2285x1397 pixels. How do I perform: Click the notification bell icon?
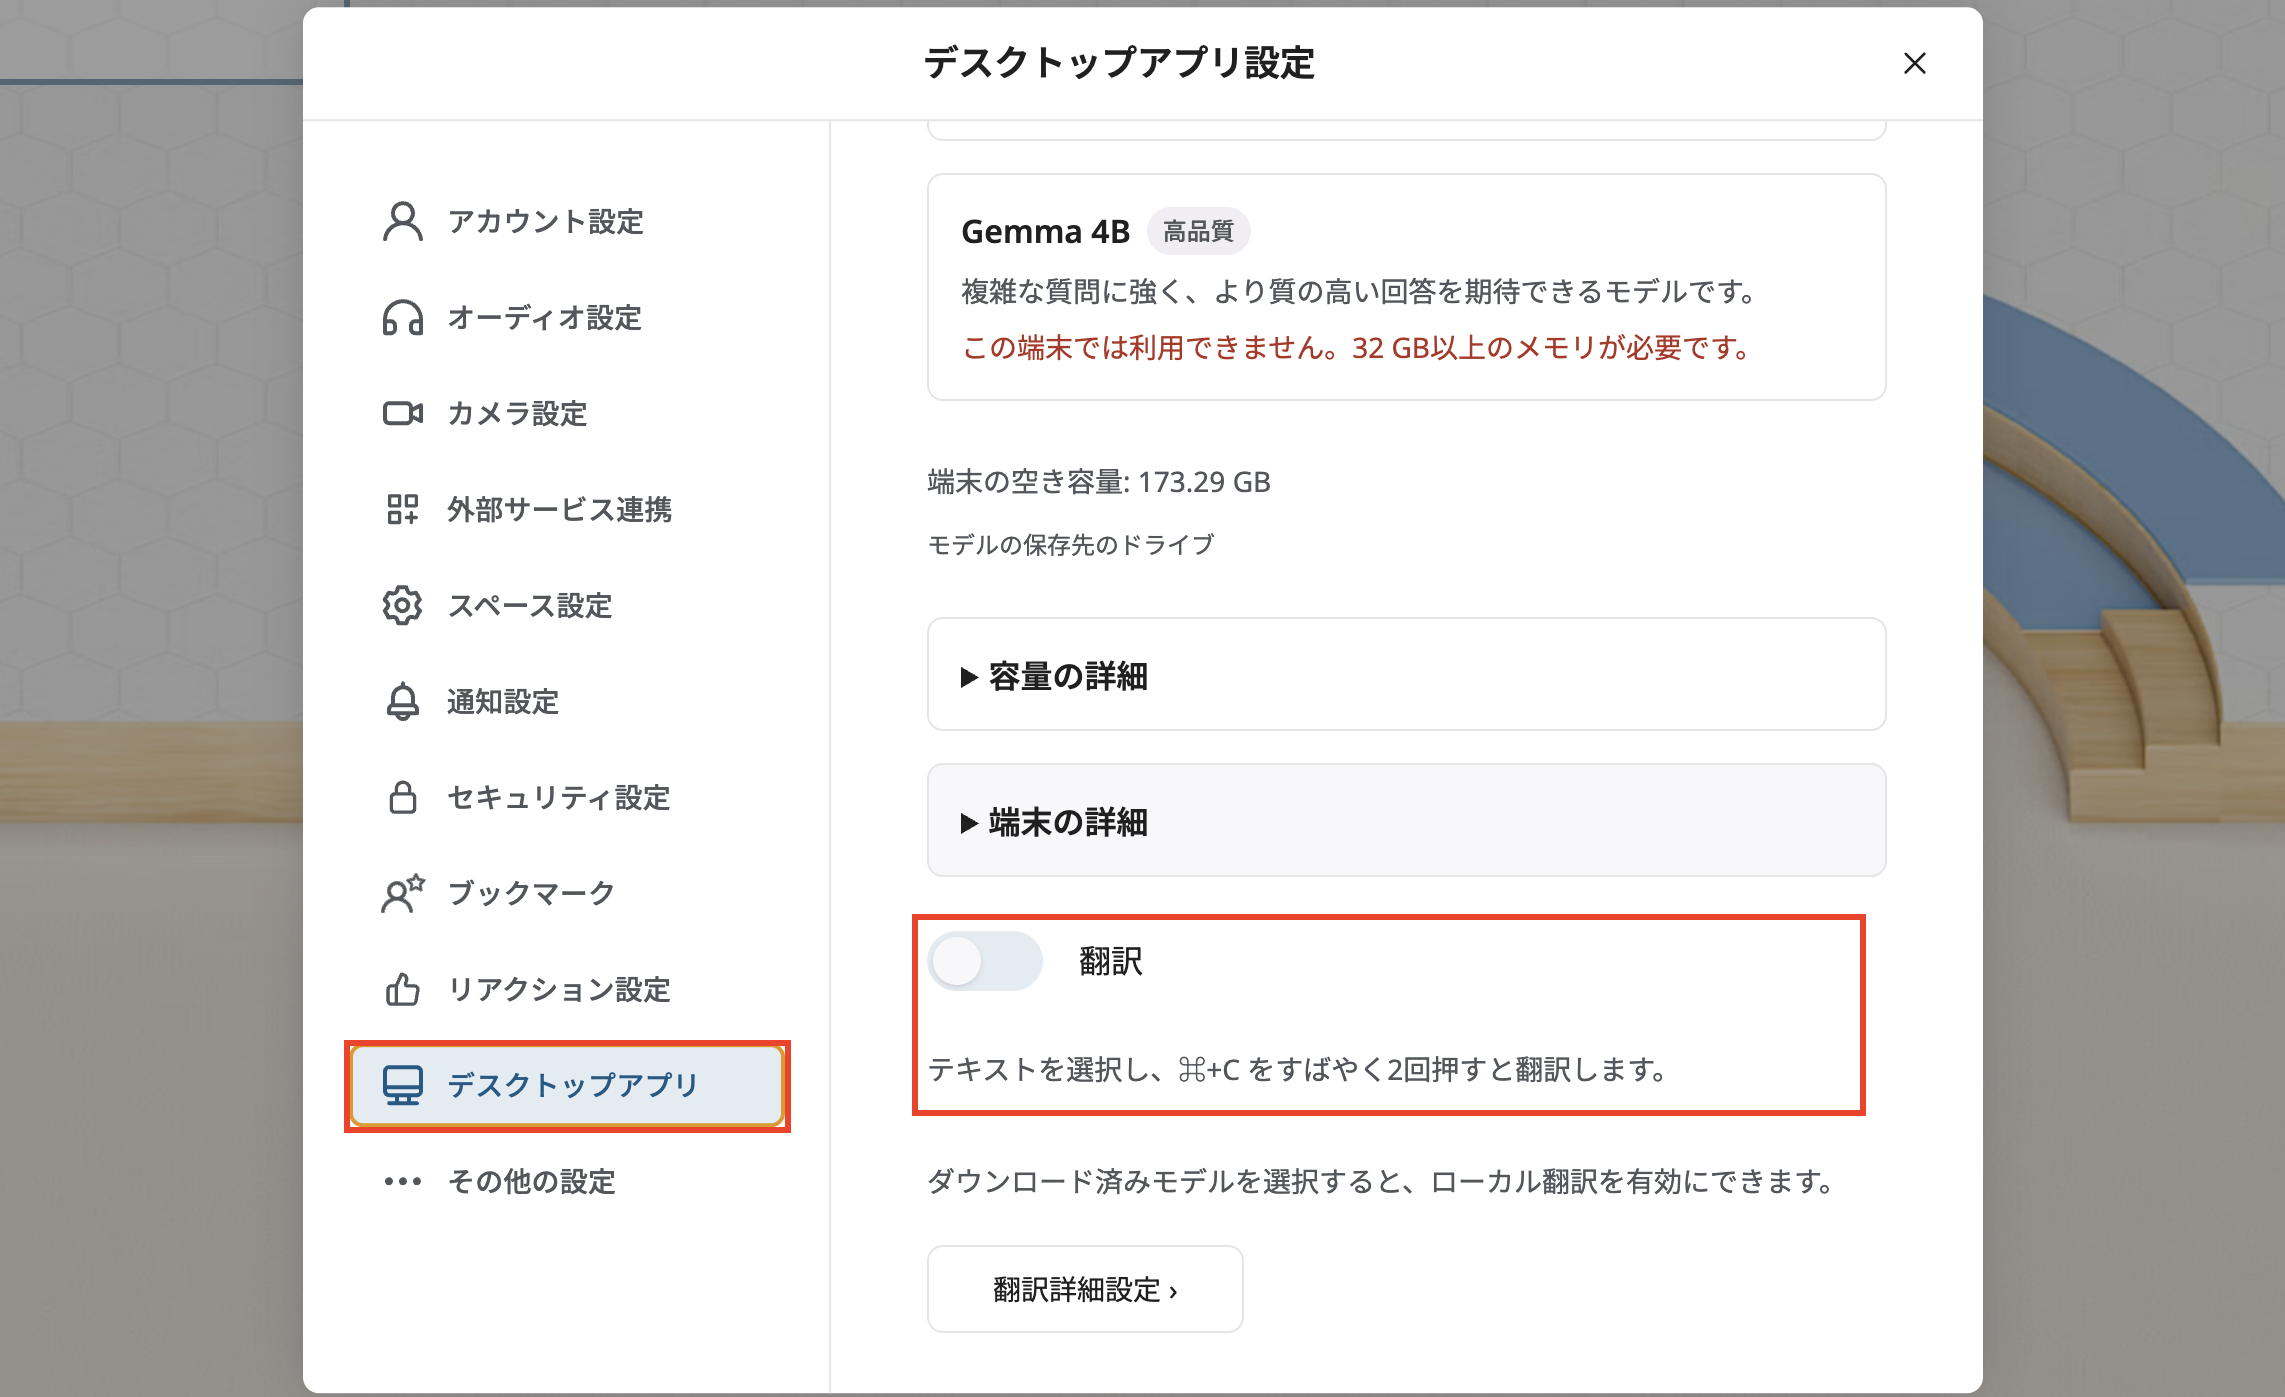pos(403,701)
